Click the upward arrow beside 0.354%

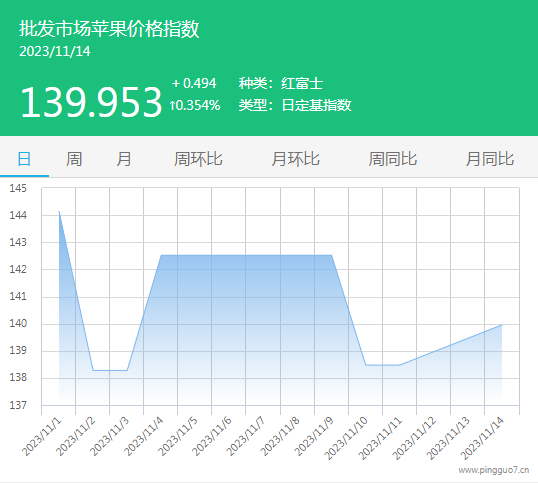(x=173, y=105)
